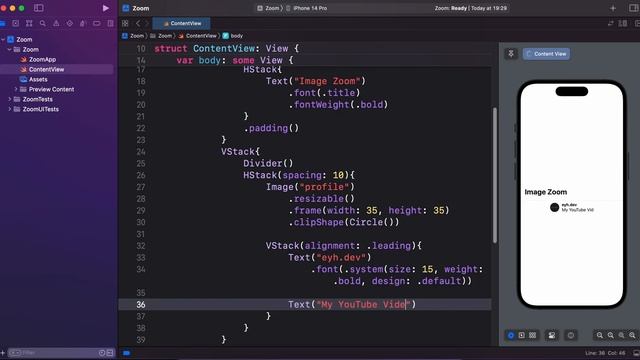This screenshot has height=360, width=640.
Task: Open the source control navigator icon
Action: (16, 23)
